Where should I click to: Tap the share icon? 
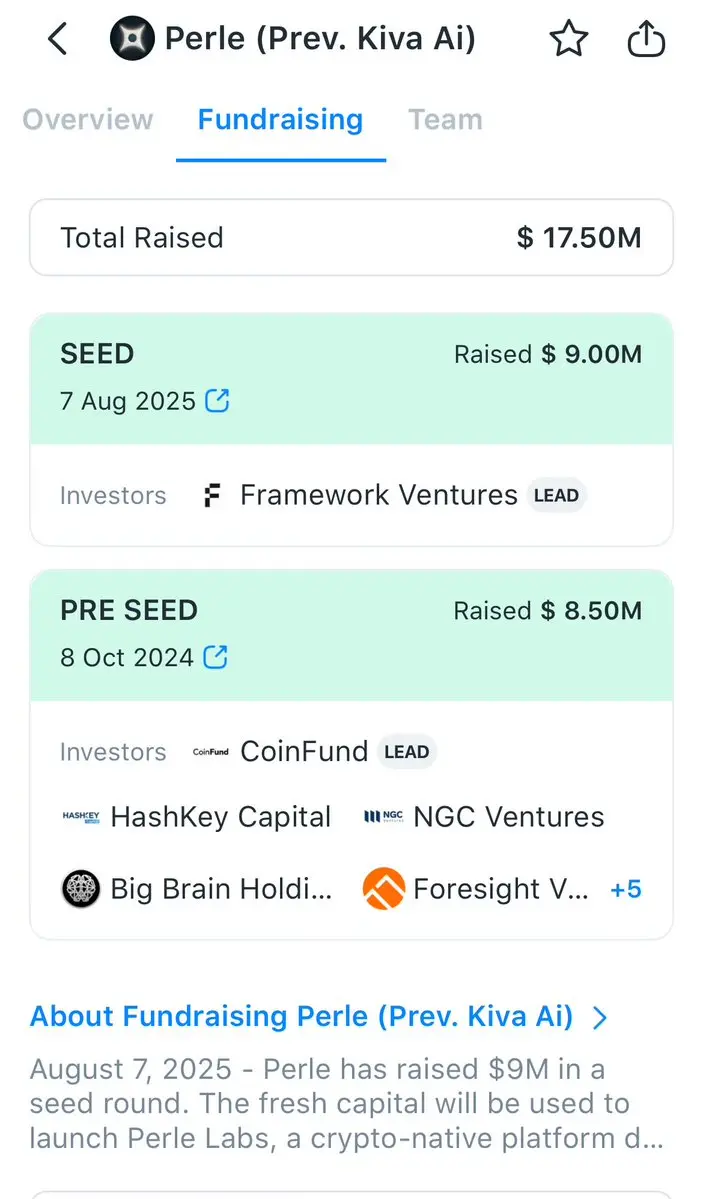(x=646, y=40)
